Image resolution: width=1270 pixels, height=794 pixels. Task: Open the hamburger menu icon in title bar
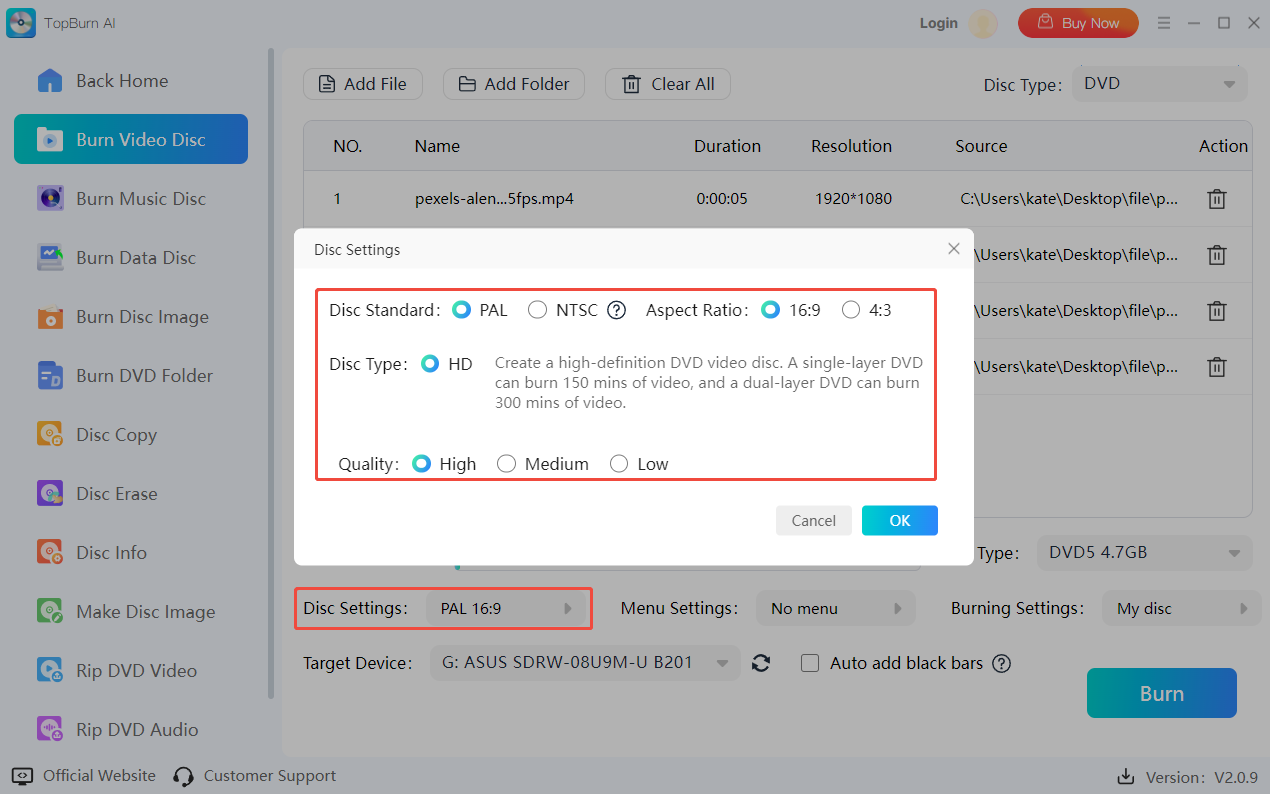1164,23
